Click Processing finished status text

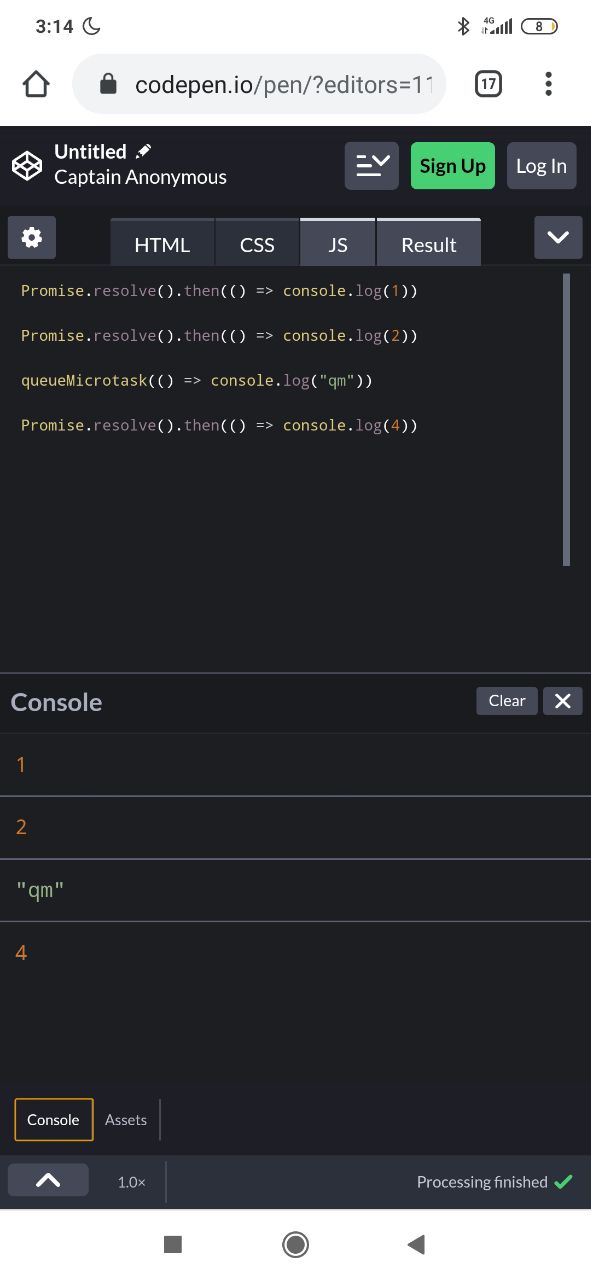(x=482, y=1182)
